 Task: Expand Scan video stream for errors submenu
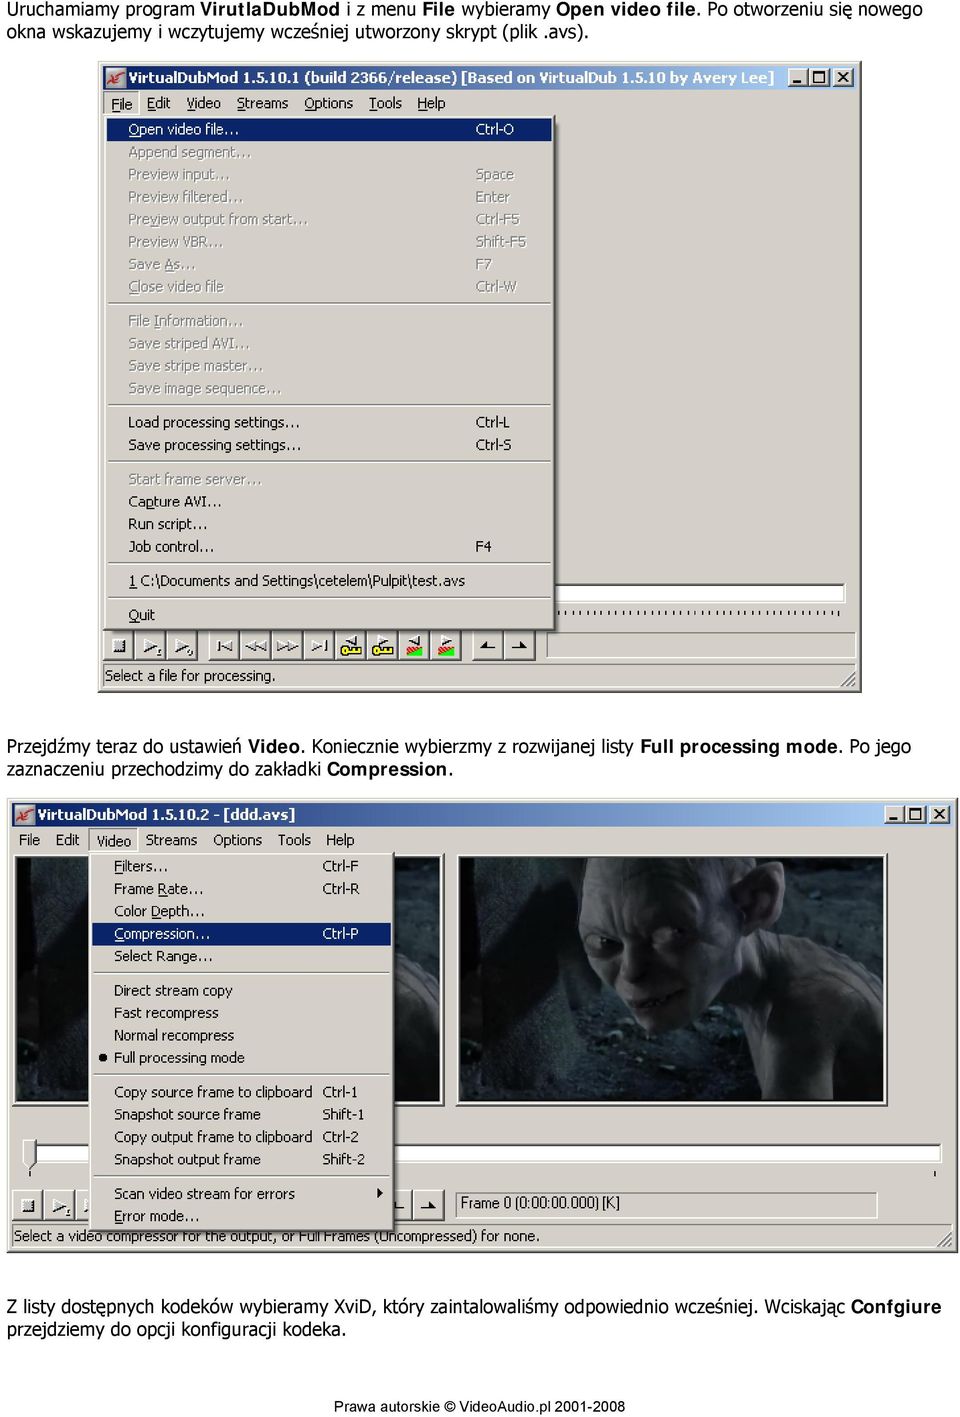pyautogui.click(x=241, y=1193)
